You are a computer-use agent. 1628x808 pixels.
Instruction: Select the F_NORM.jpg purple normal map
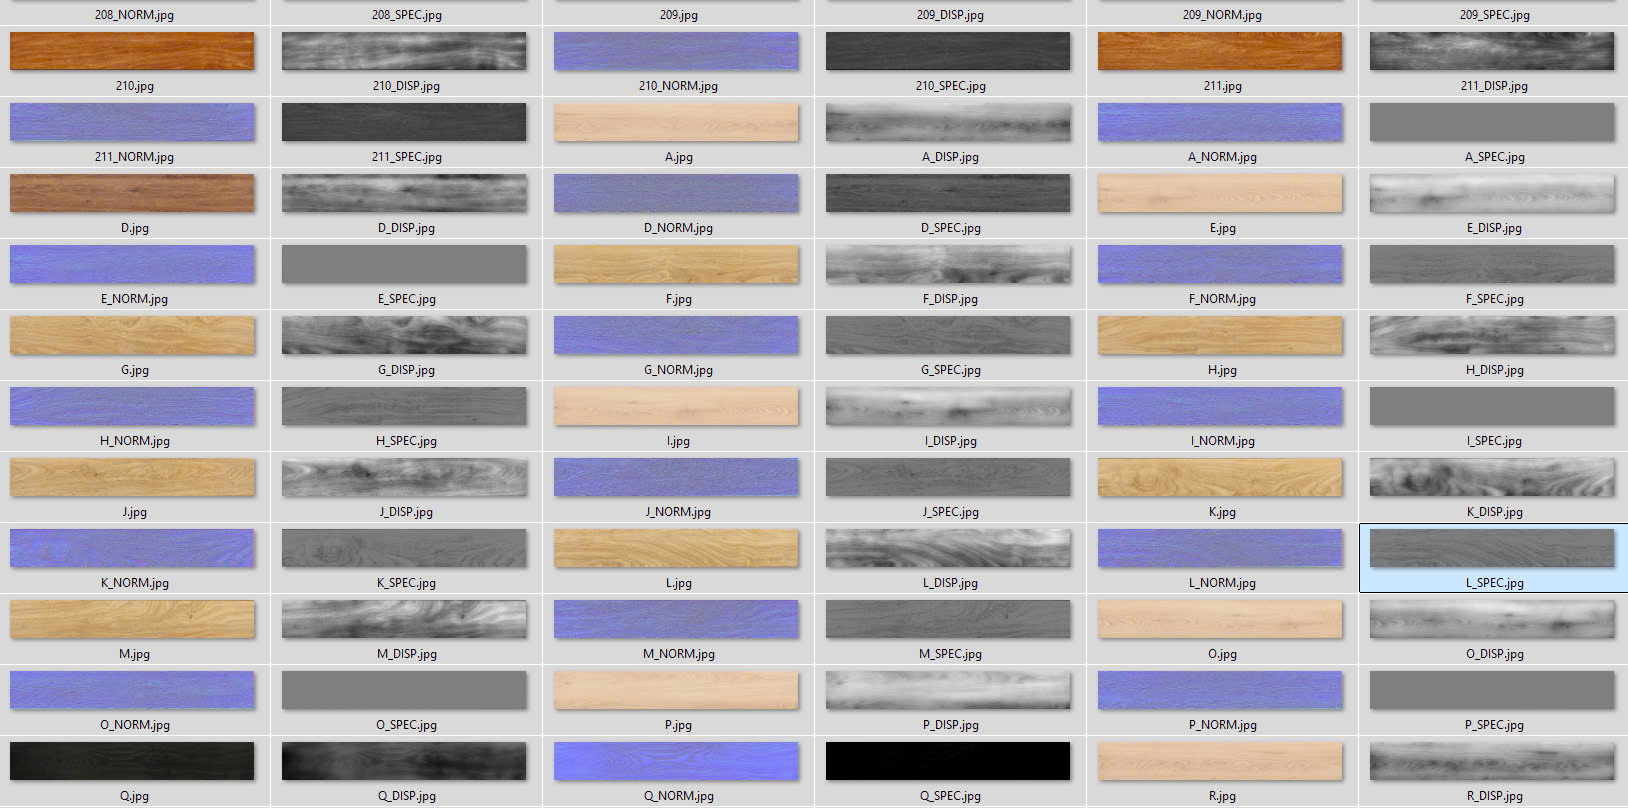pos(1220,264)
